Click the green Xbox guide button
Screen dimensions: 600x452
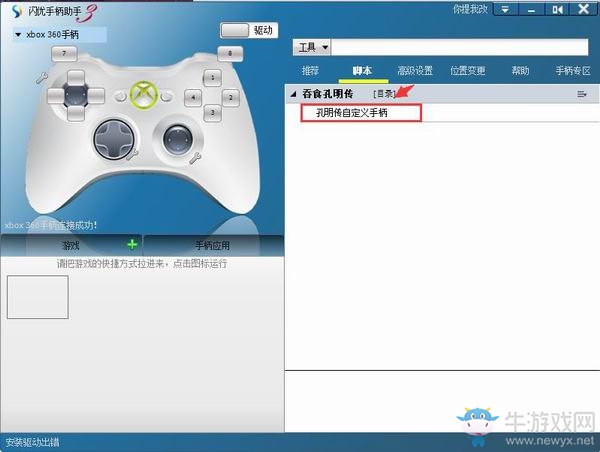tap(144, 94)
